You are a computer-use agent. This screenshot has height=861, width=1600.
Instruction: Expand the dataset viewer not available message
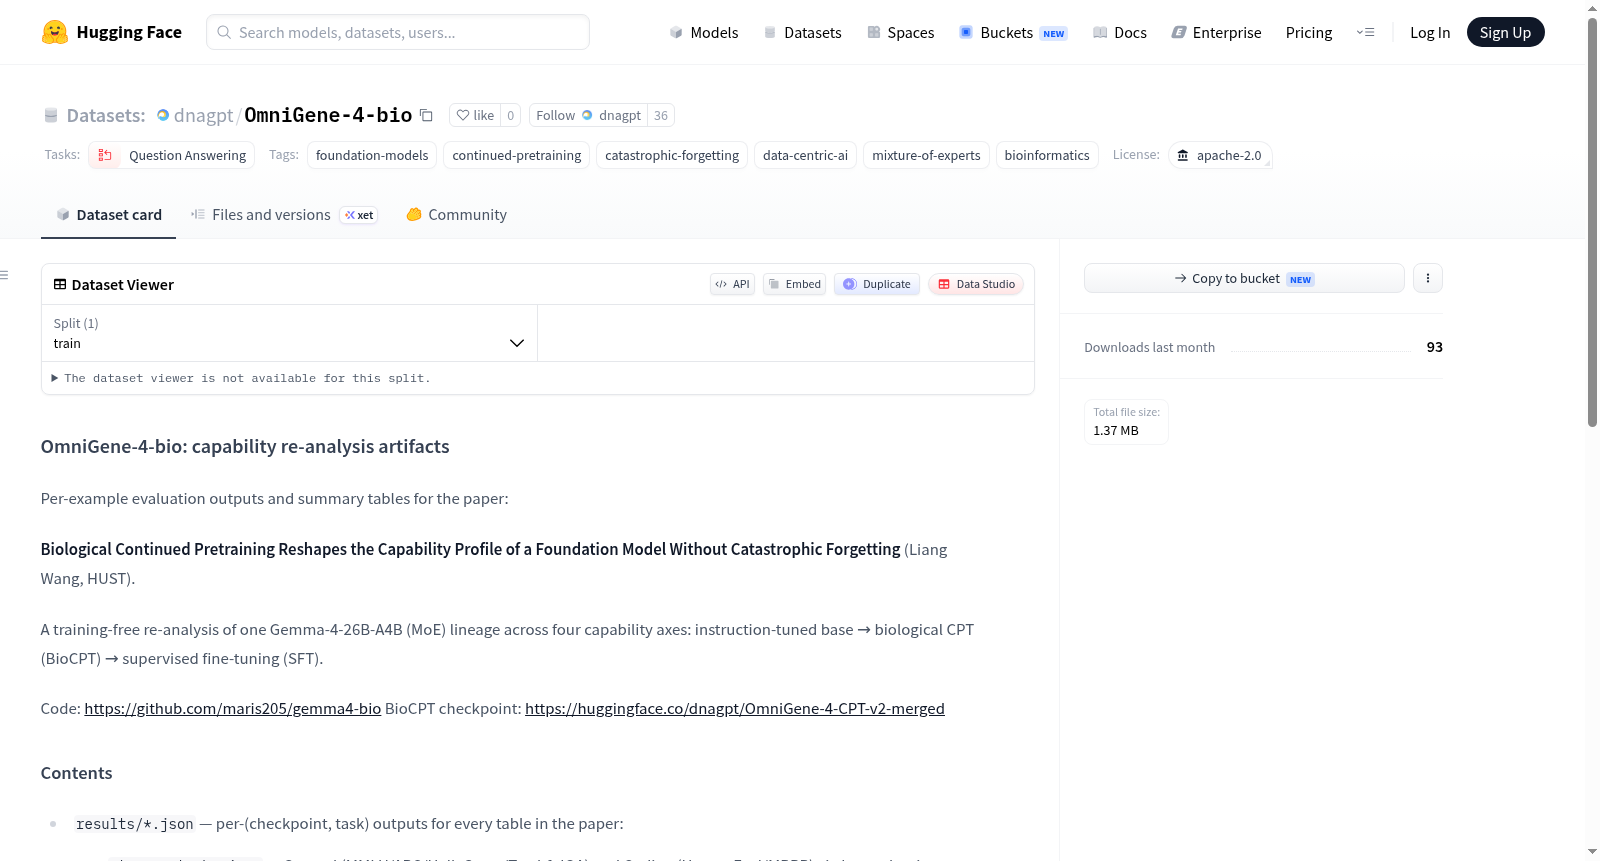click(240, 378)
